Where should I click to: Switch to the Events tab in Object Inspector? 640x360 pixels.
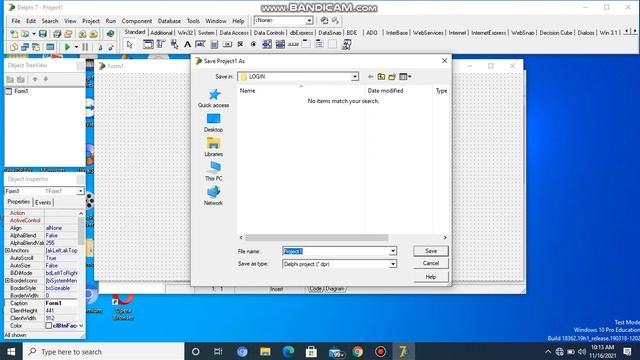pyautogui.click(x=43, y=202)
